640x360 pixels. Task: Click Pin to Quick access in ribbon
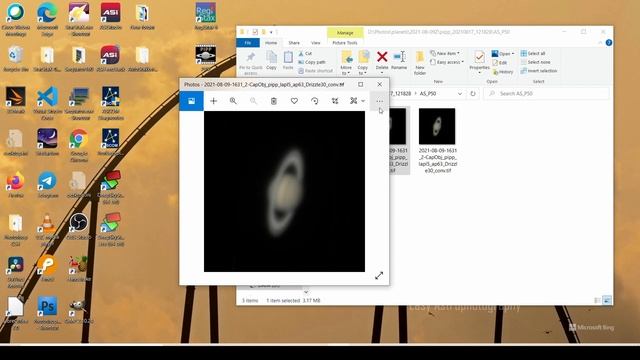point(251,63)
